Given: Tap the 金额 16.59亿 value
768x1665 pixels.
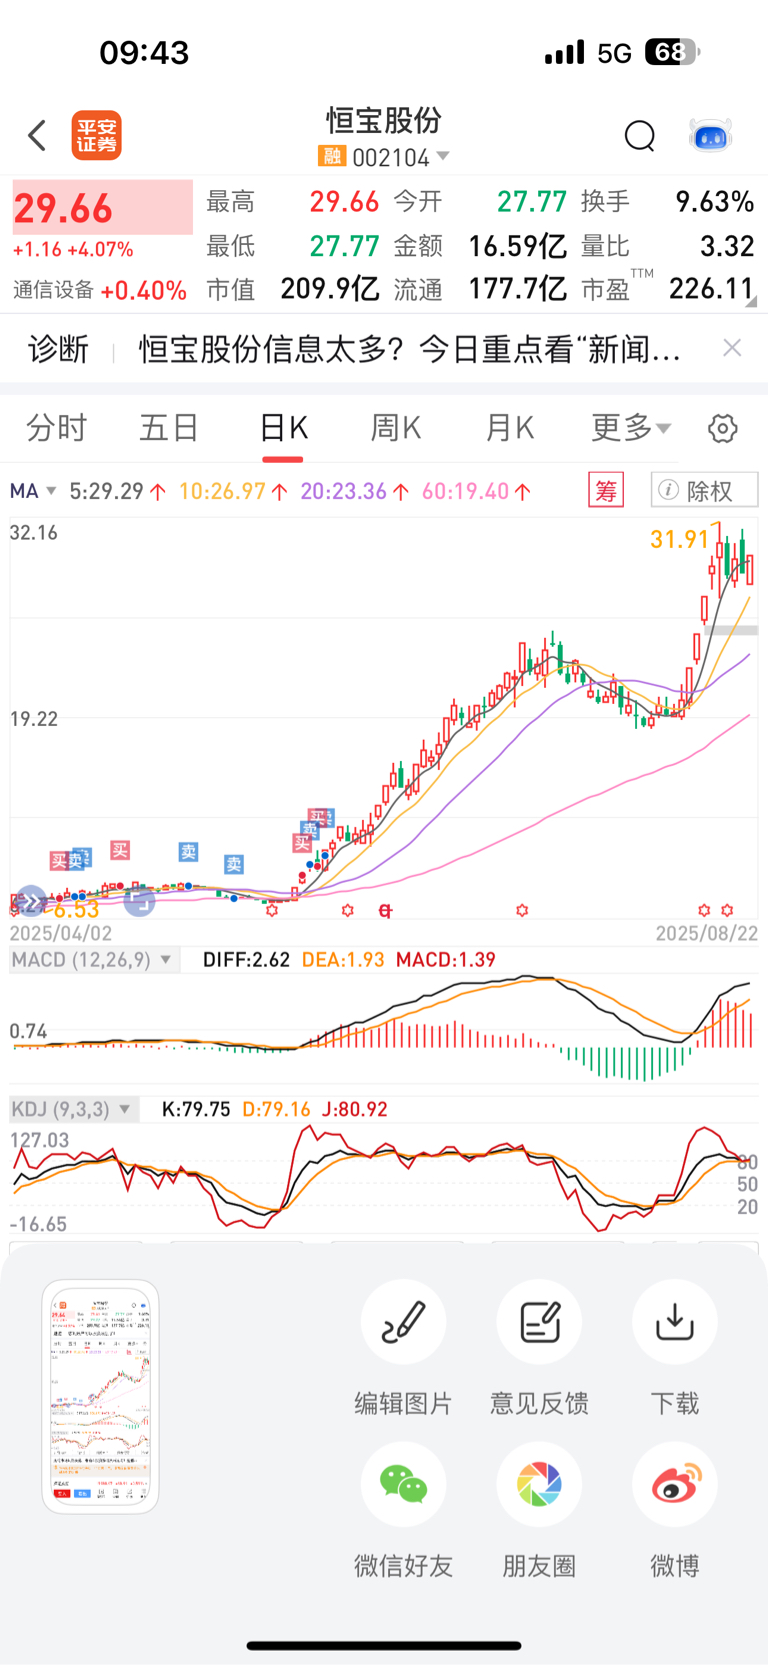Looking at the screenshot, I should (x=517, y=246).
